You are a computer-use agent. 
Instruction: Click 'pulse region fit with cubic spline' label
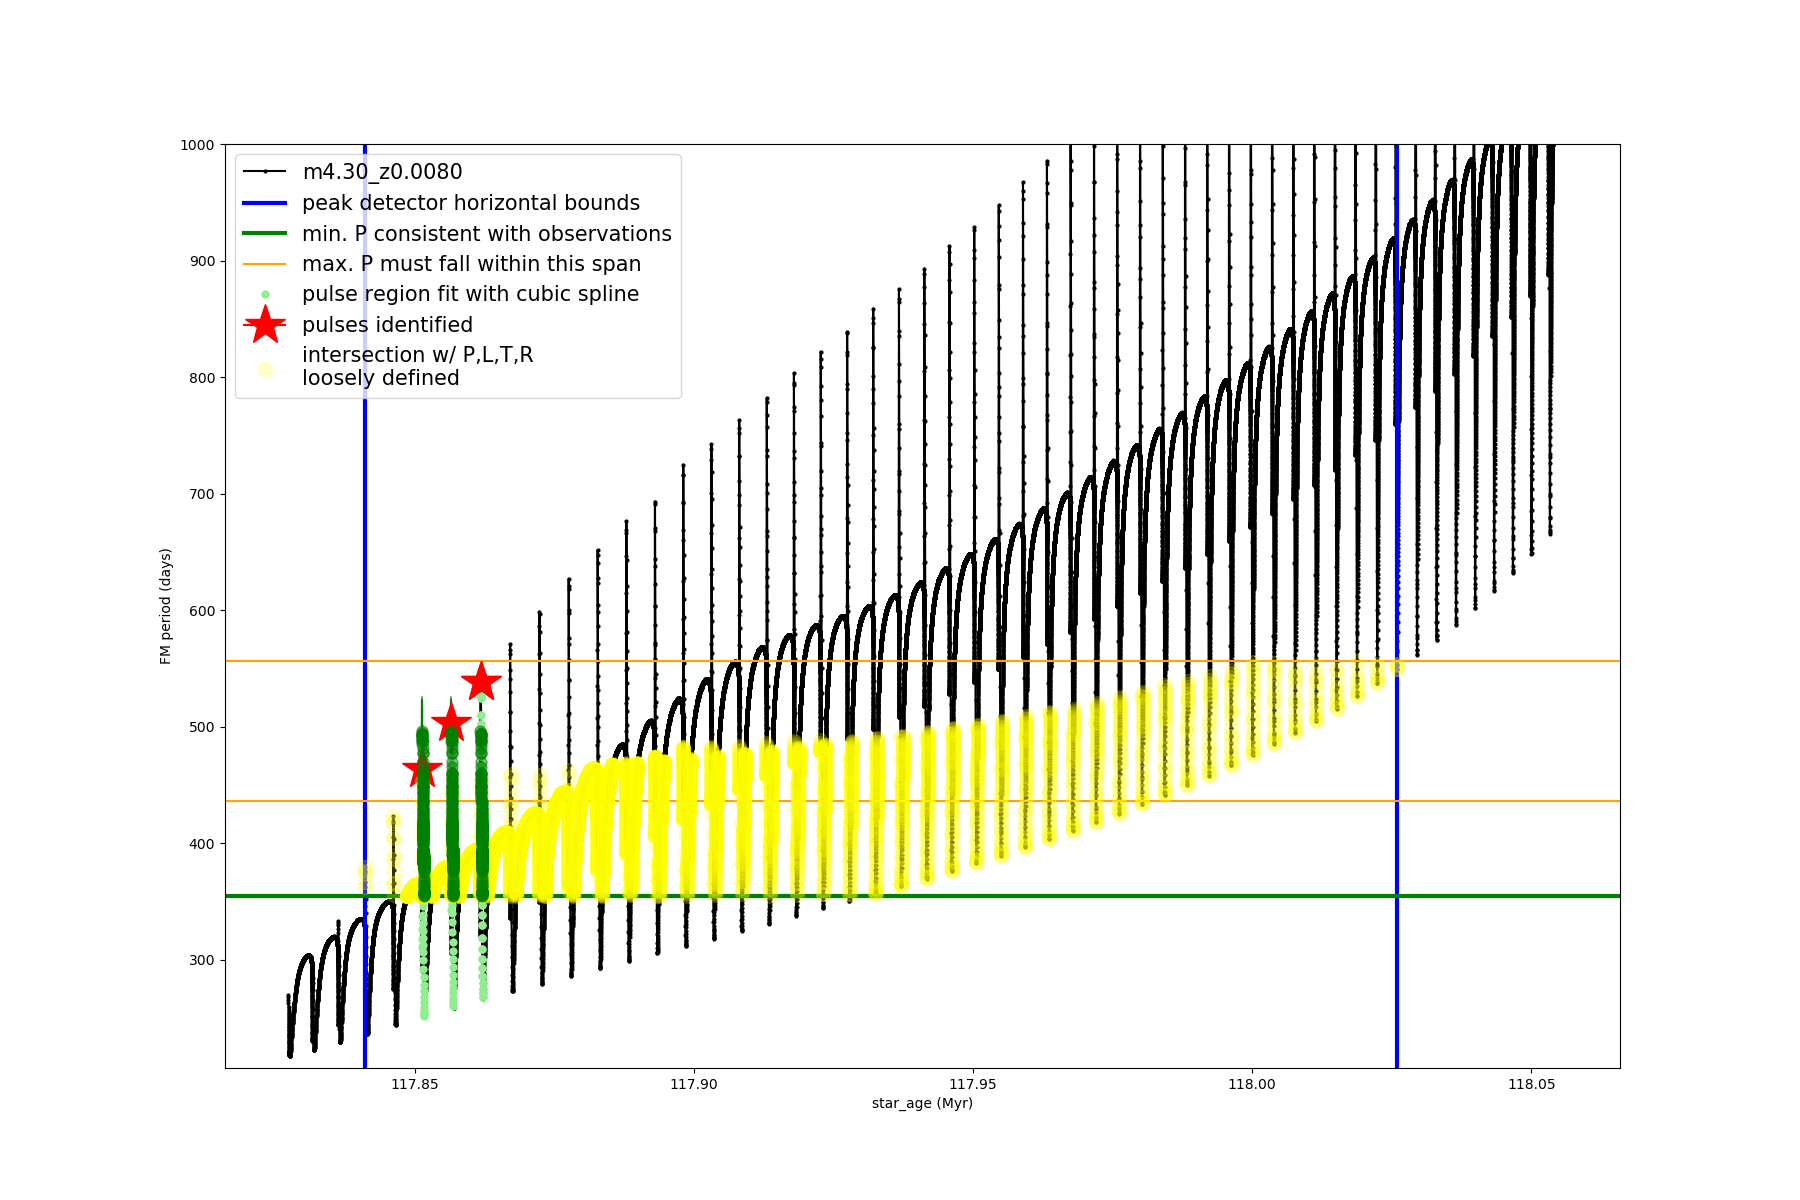470,294
